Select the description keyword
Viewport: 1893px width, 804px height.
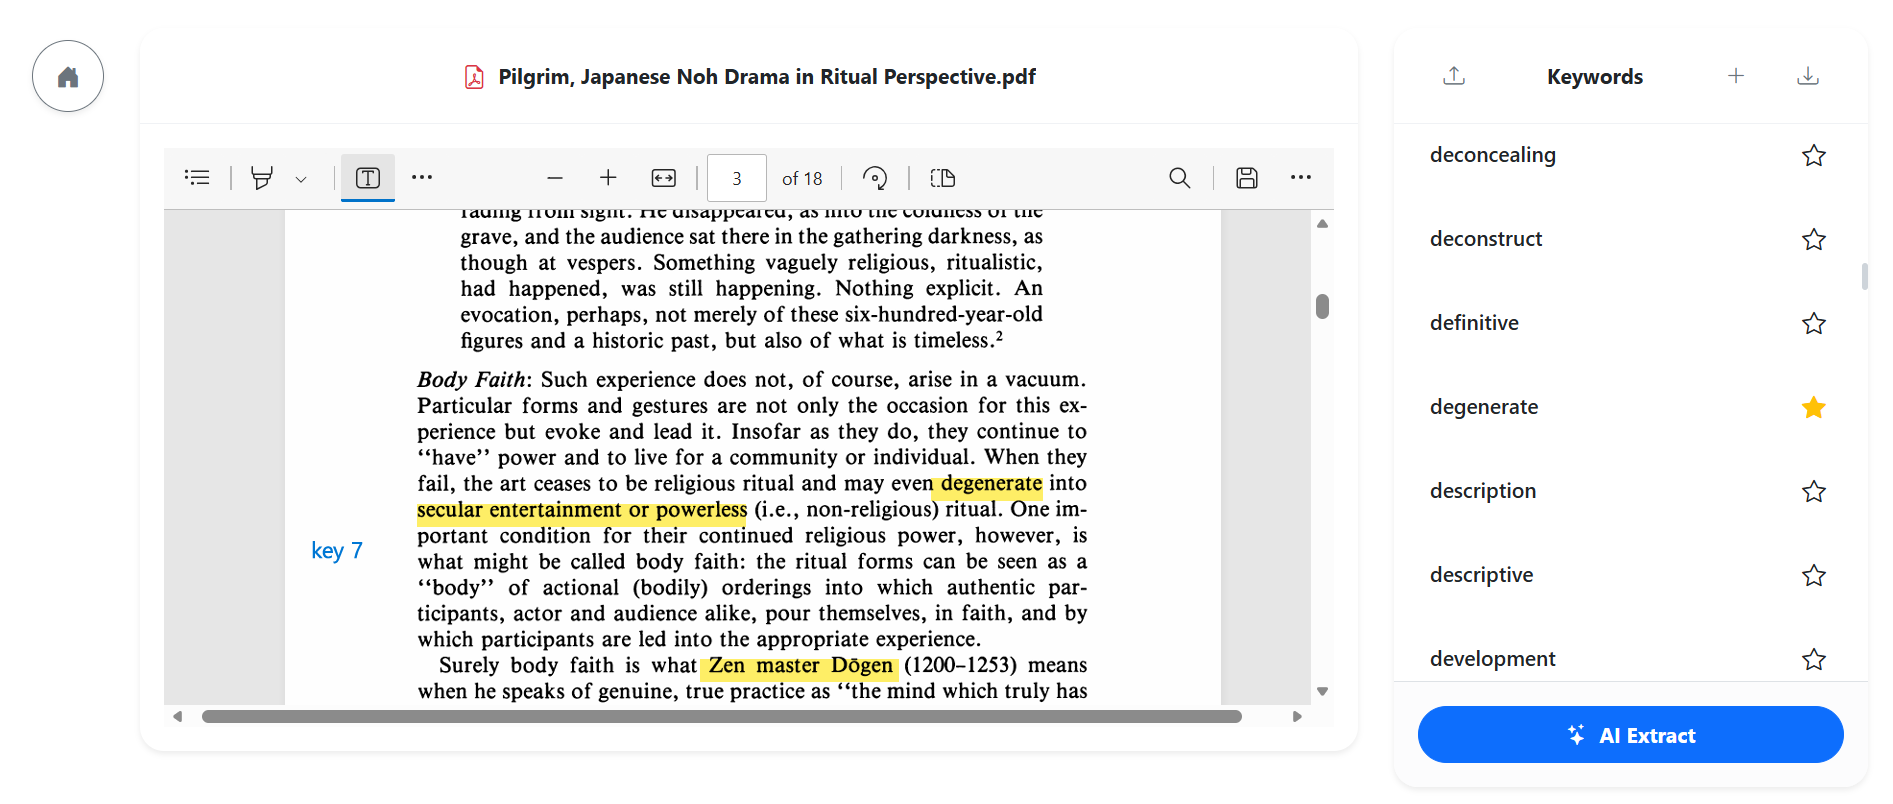[x=1483, y=491]
